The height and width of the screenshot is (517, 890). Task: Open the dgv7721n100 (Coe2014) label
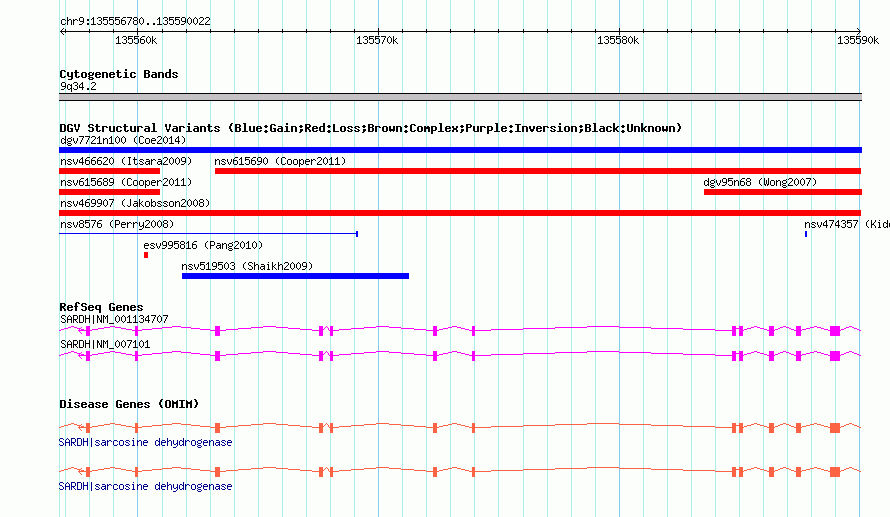123,140
